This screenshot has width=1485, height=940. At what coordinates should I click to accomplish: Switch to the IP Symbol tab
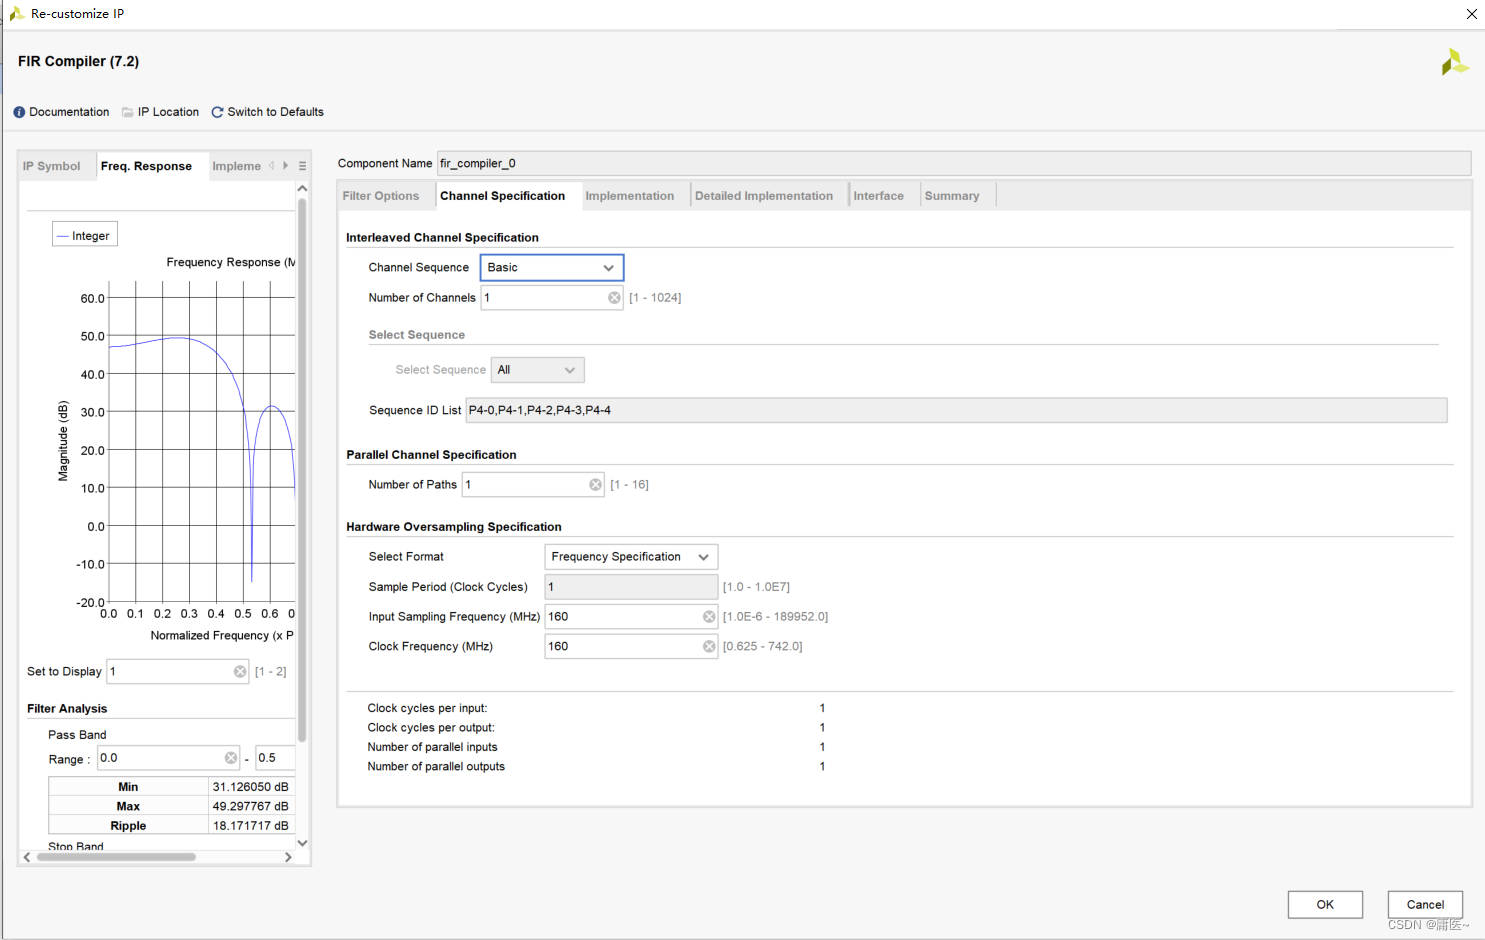tap(52, 166)
